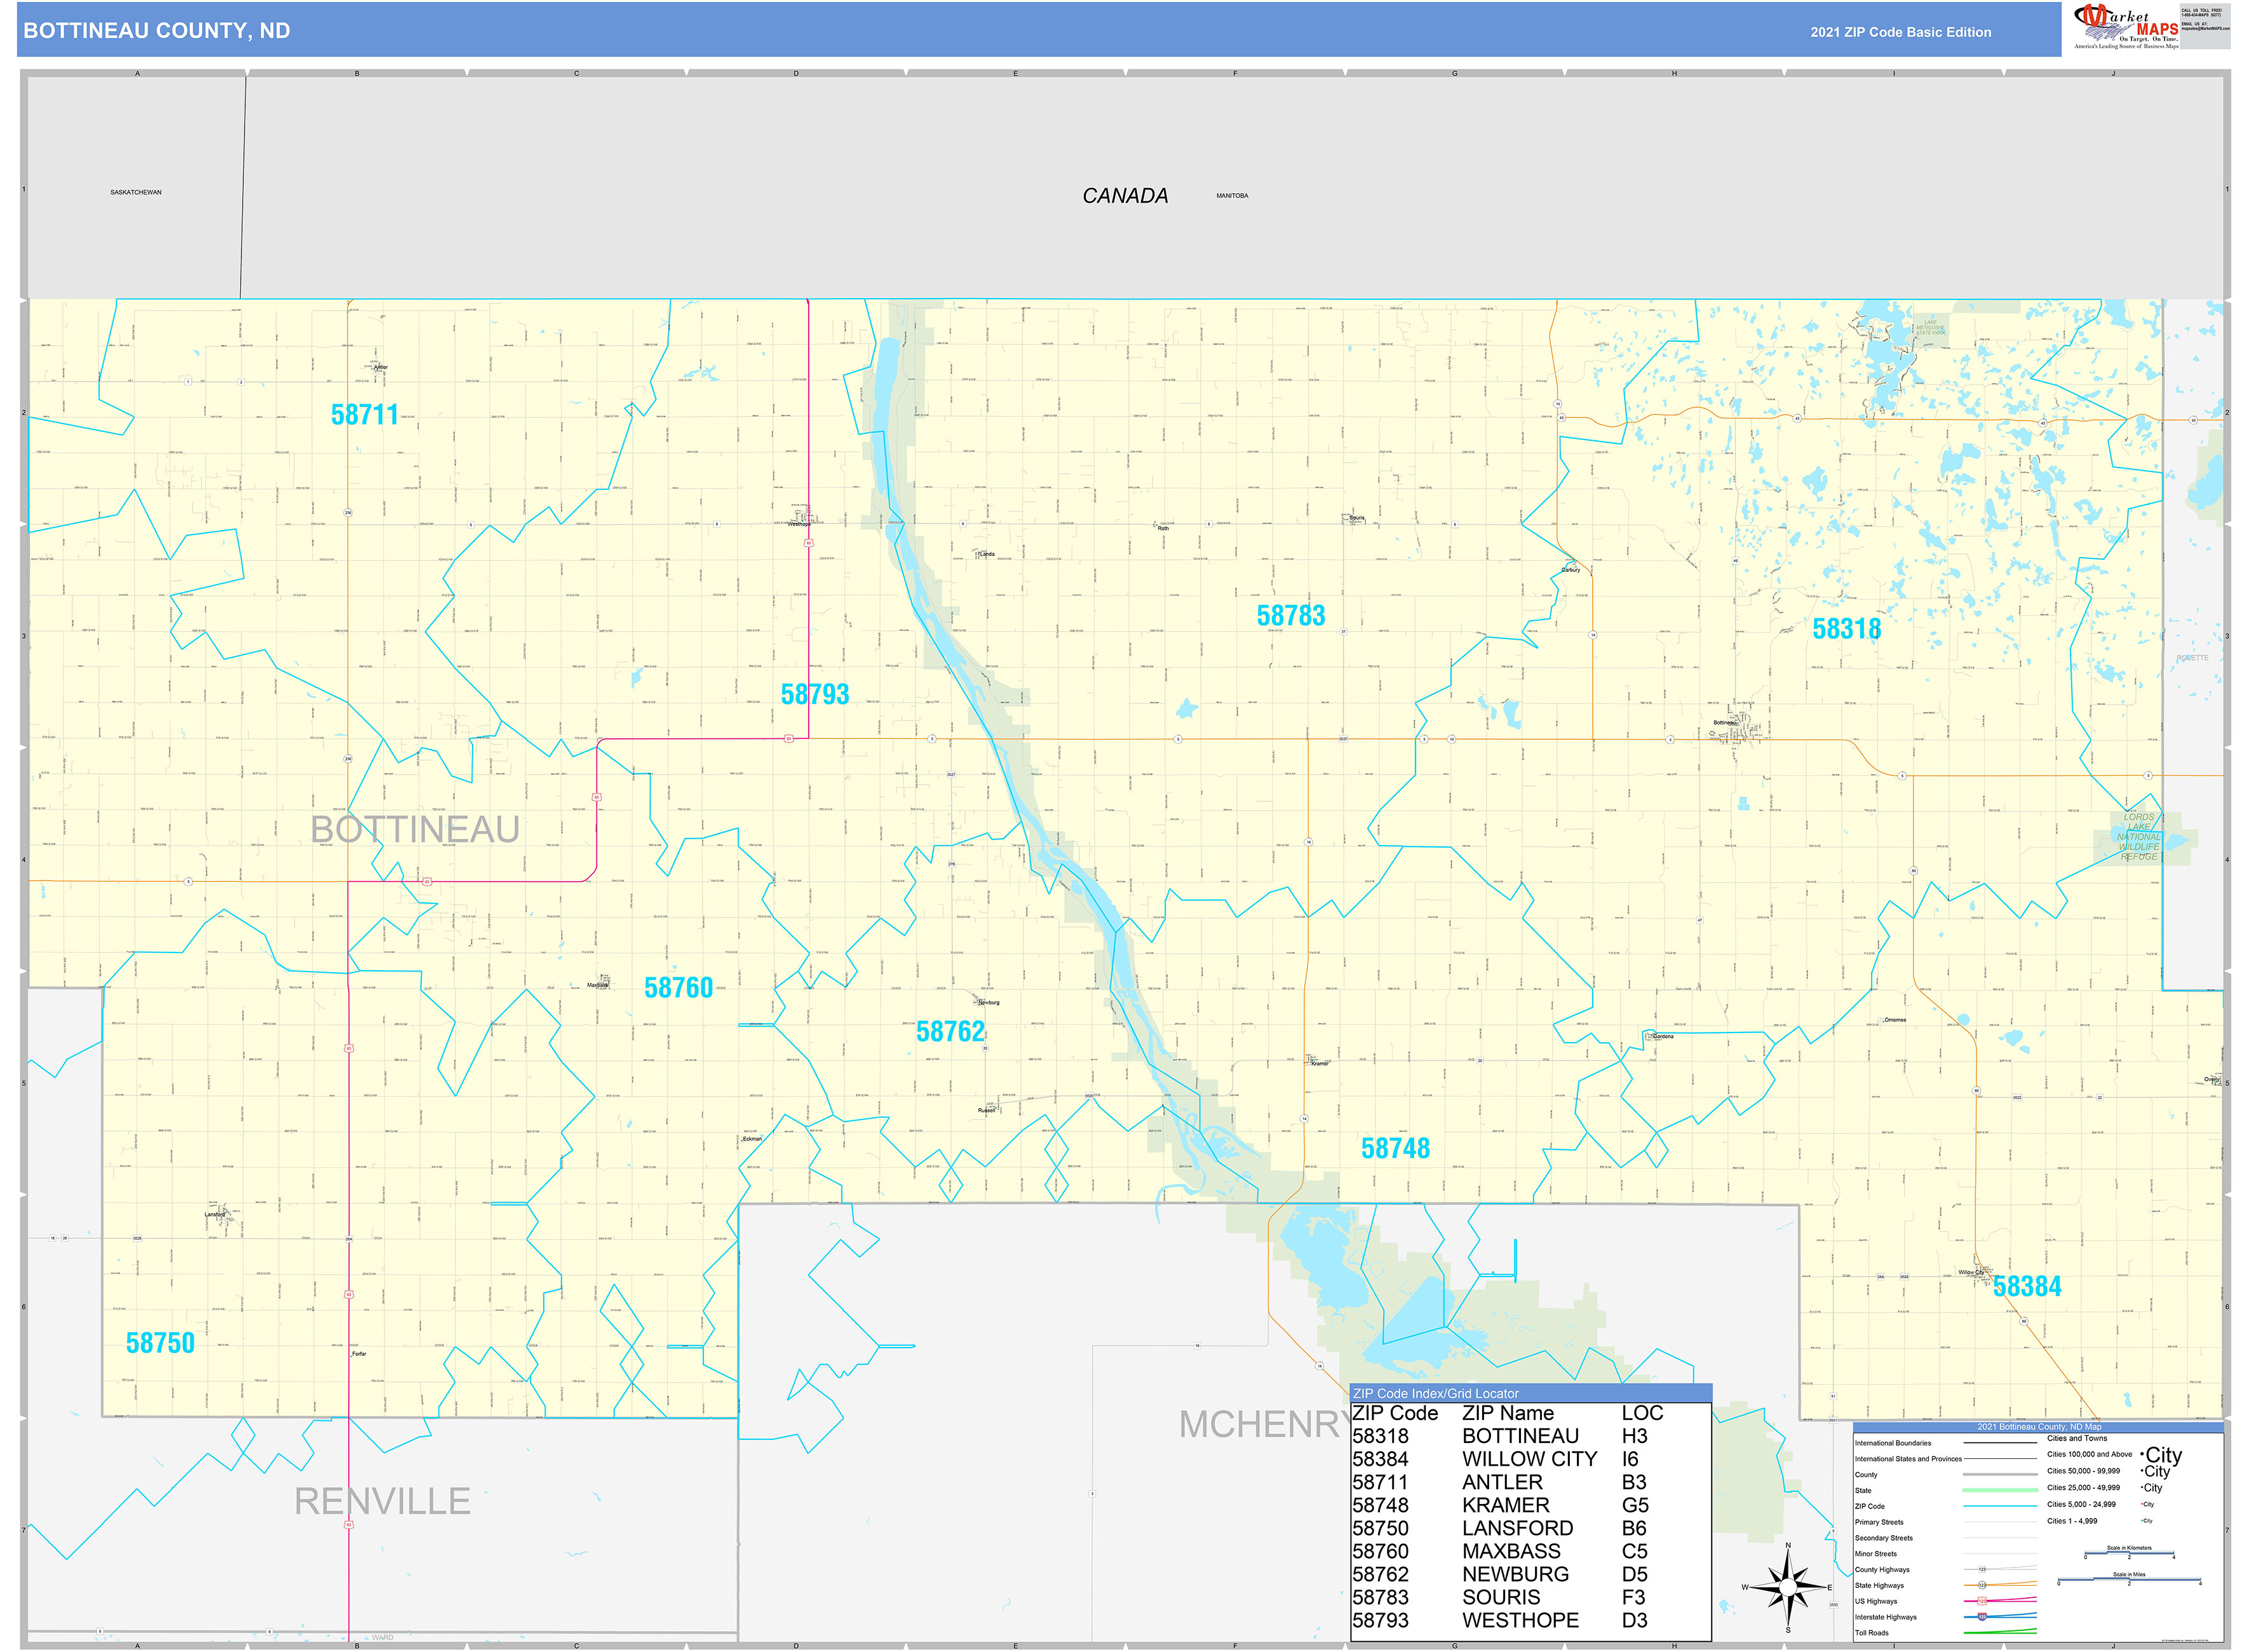Click ZIP code 58318 on the map
Image resolution: width=2249 pixels, height=1652 pixels.
(1847, 629)
